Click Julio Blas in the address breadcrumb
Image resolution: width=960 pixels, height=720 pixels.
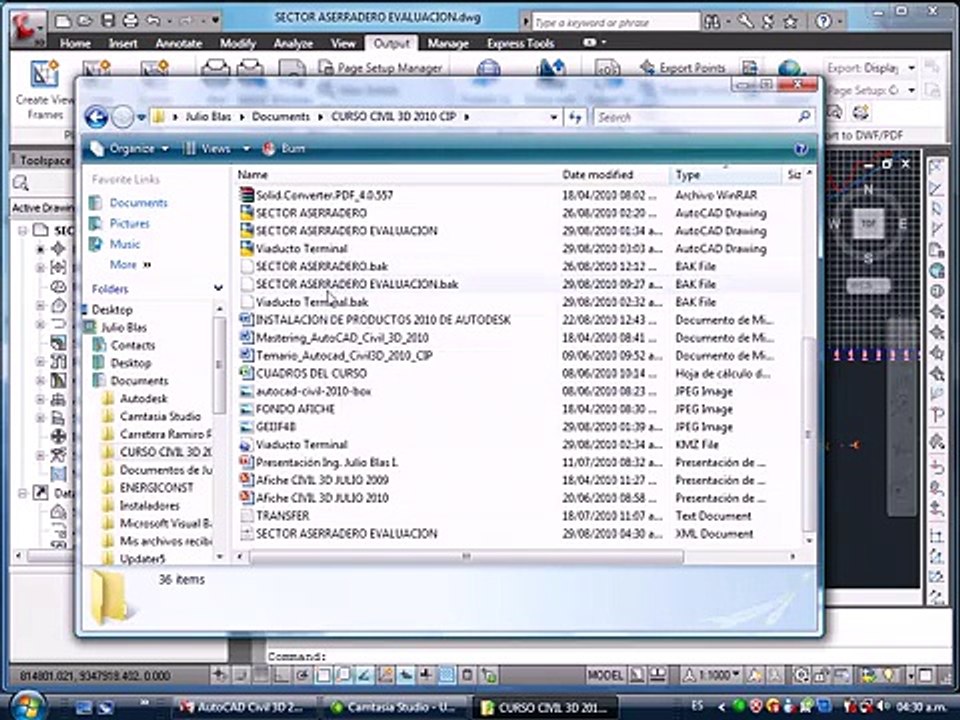coord(208,116)
